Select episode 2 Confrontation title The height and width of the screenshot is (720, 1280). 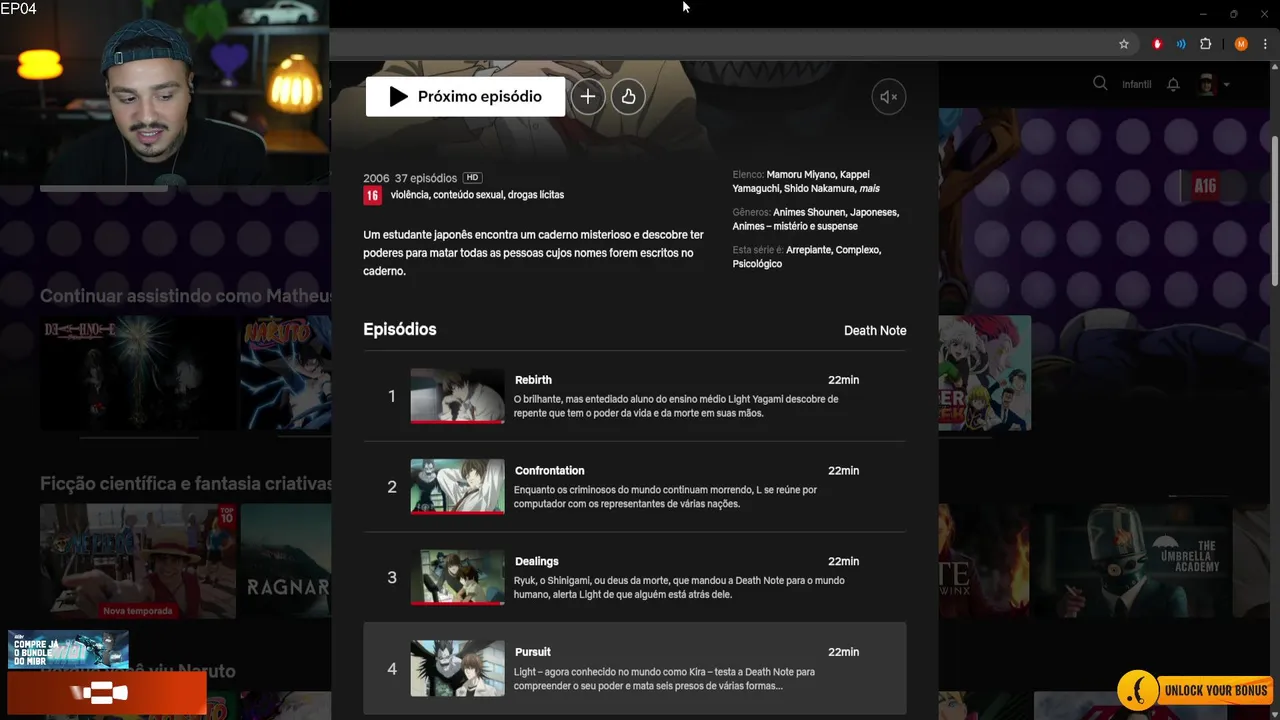click(x=549, y=471)
